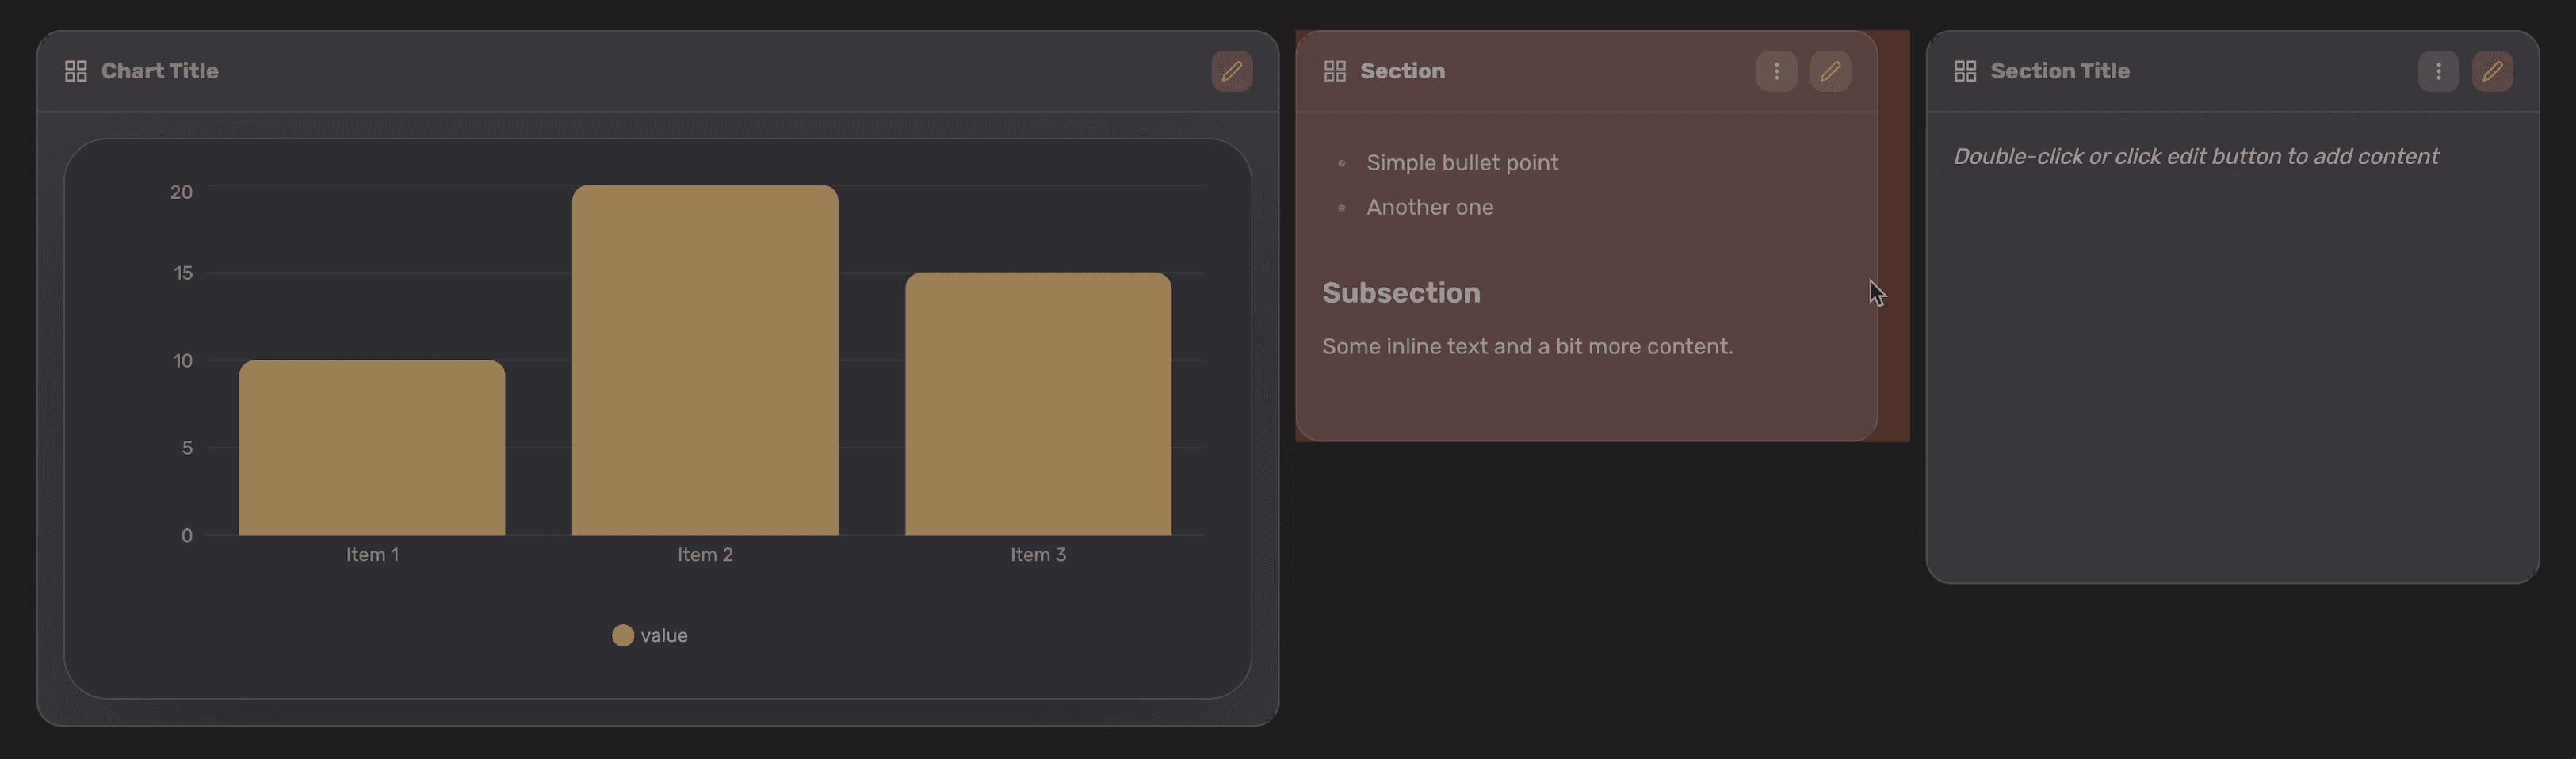Click the value legend color dot

(622, 635)
